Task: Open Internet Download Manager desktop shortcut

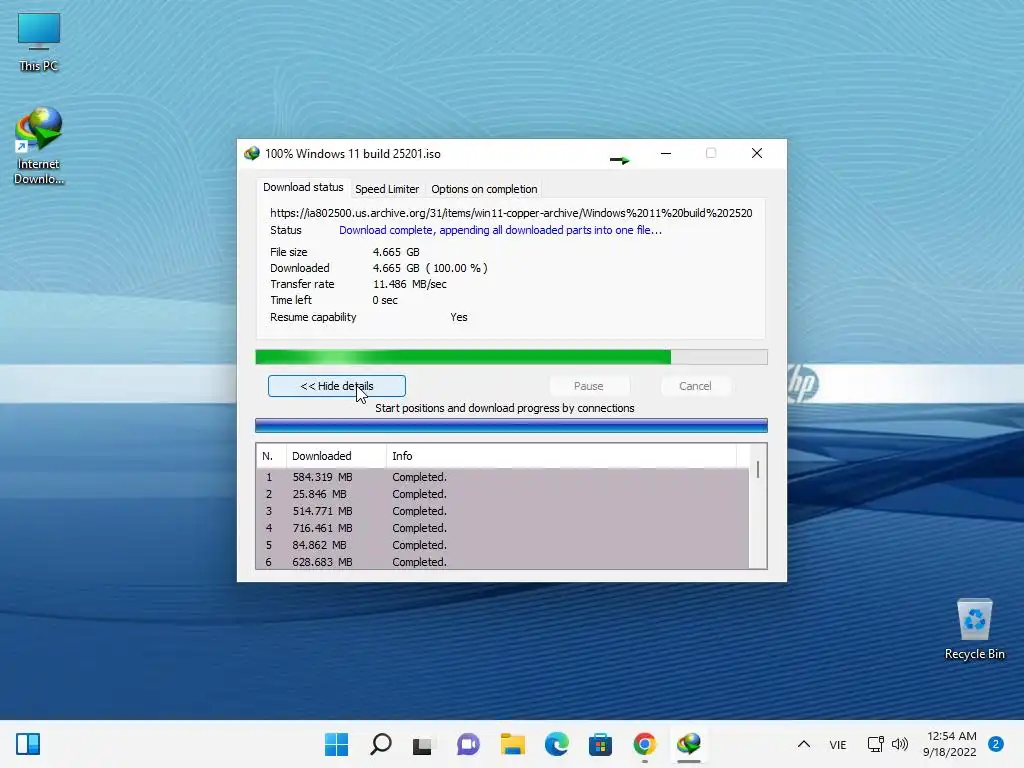Action: click(x=39, y=146)
